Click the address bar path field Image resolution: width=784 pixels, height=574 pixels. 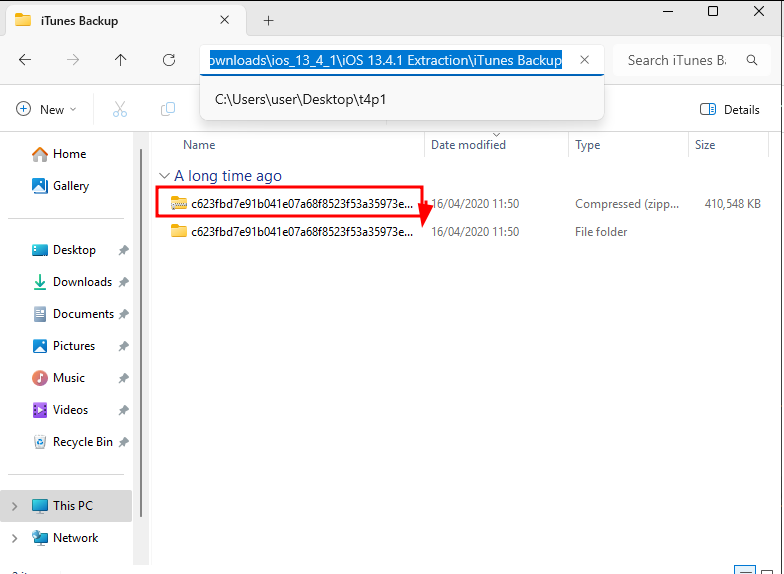386,60
